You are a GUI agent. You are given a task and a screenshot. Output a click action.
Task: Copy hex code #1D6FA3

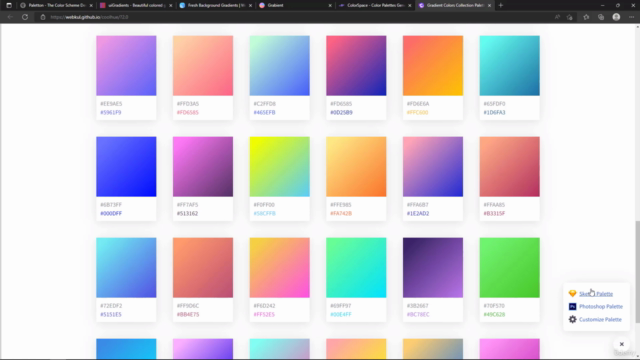[494, 112]
